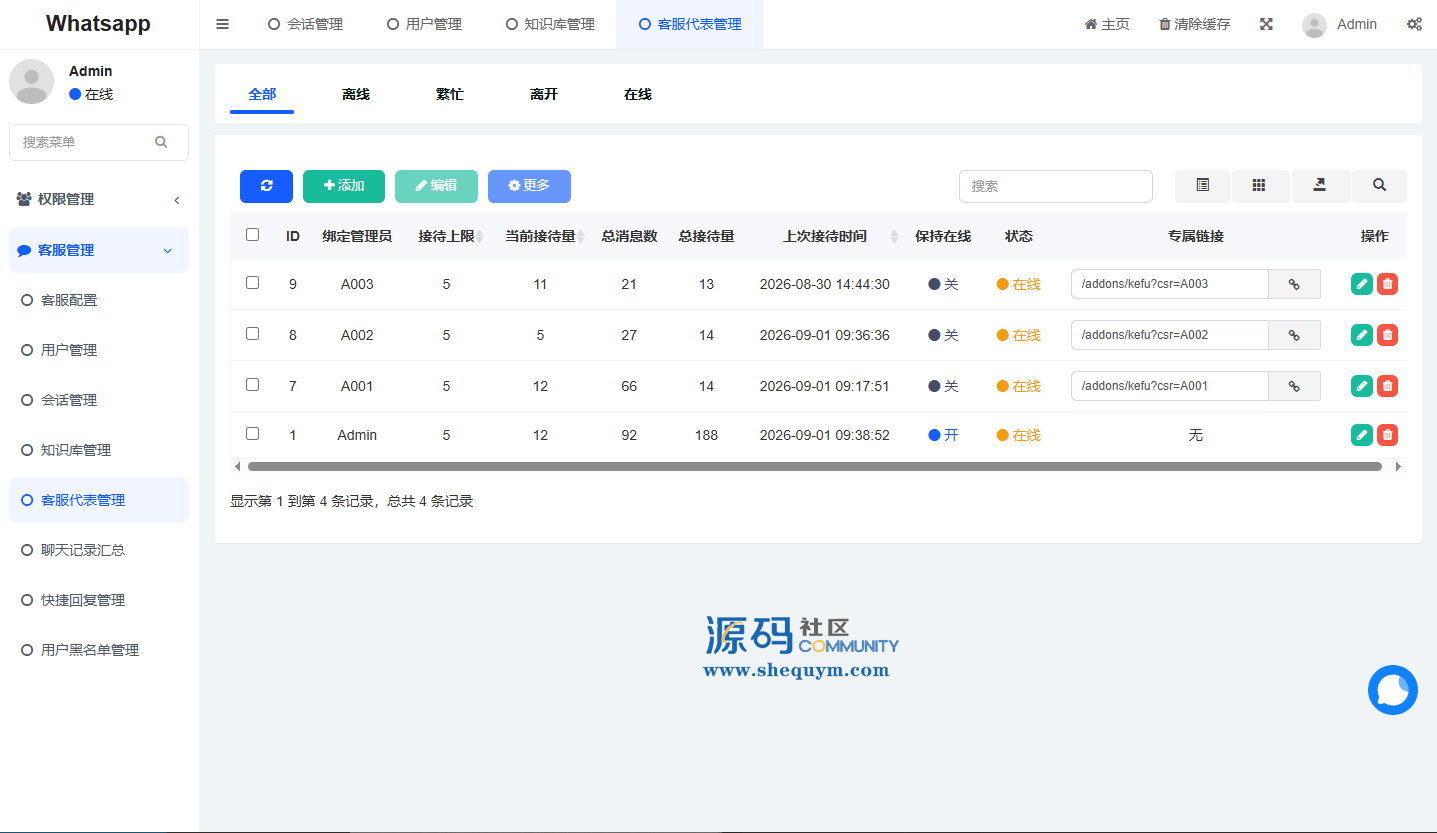
Task: Check the checkbox for row ID 9
Action: [252, 283]
